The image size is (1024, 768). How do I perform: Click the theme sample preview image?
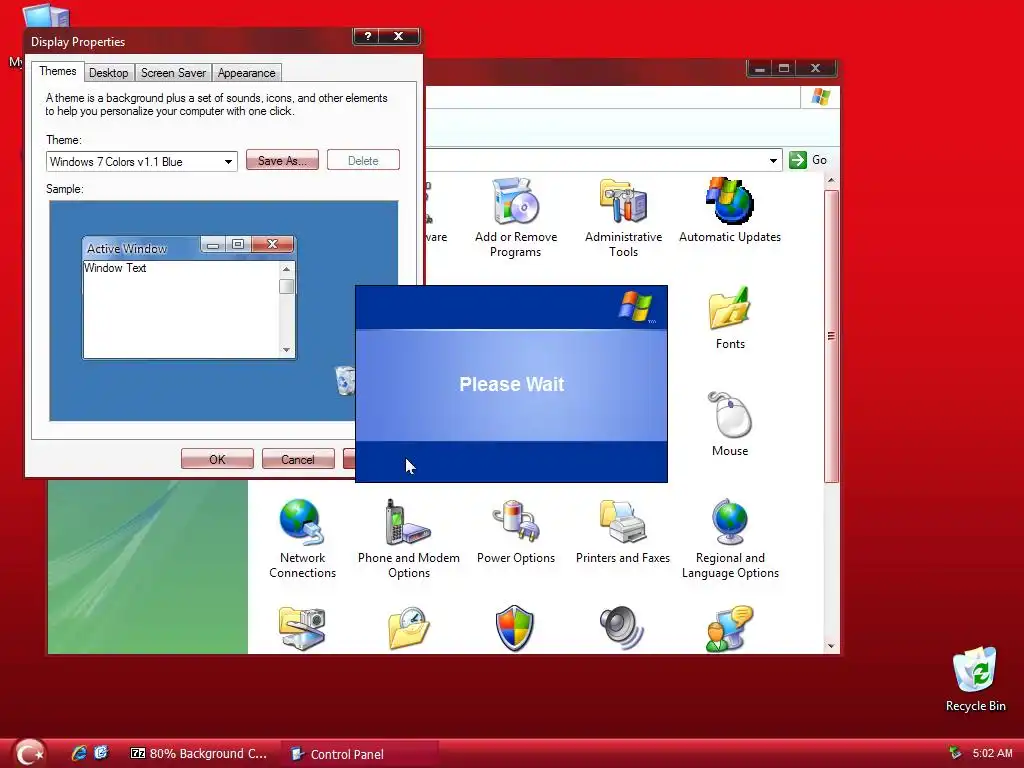click(x=223, y=310)
